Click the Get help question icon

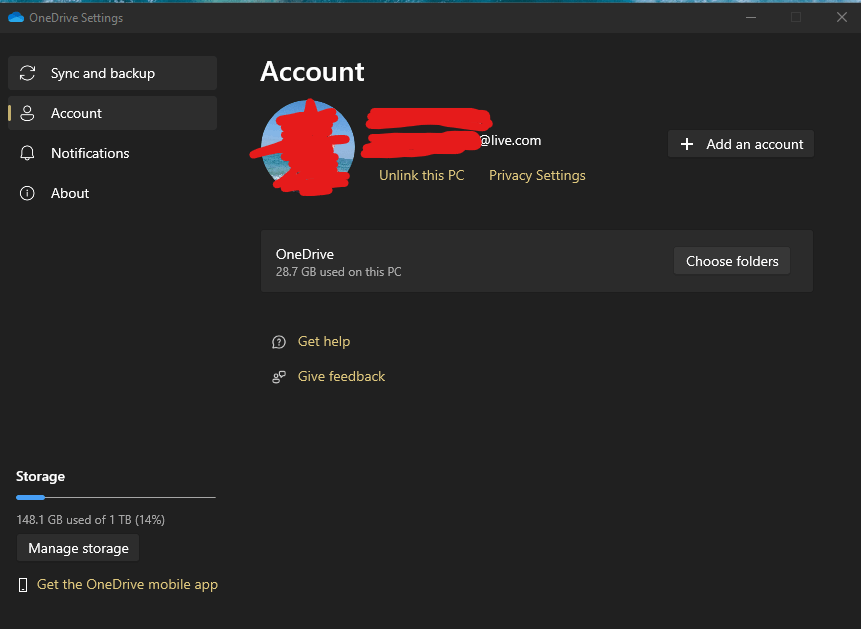279,342
